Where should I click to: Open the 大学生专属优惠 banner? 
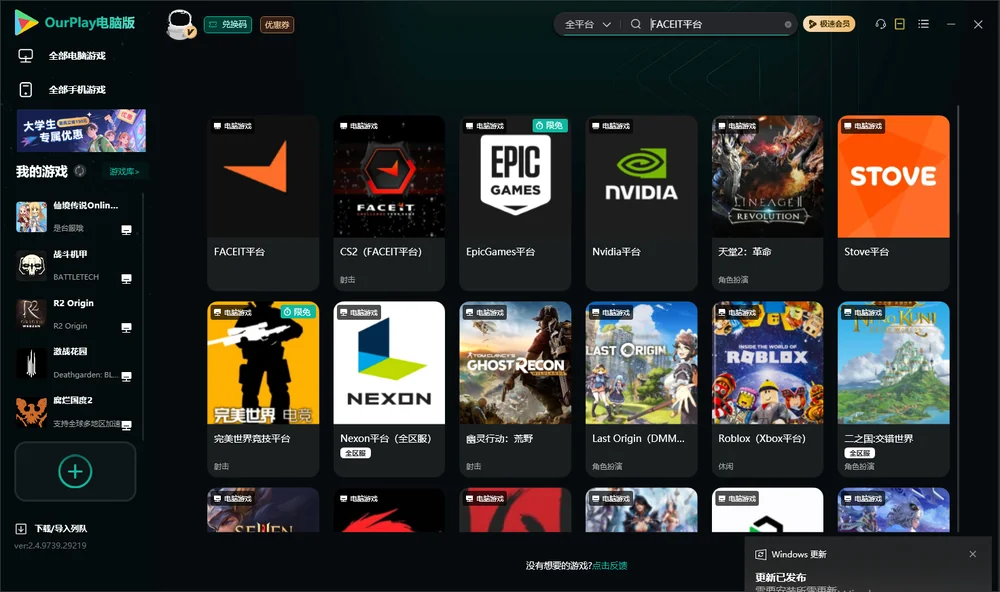tap(81, 131)
